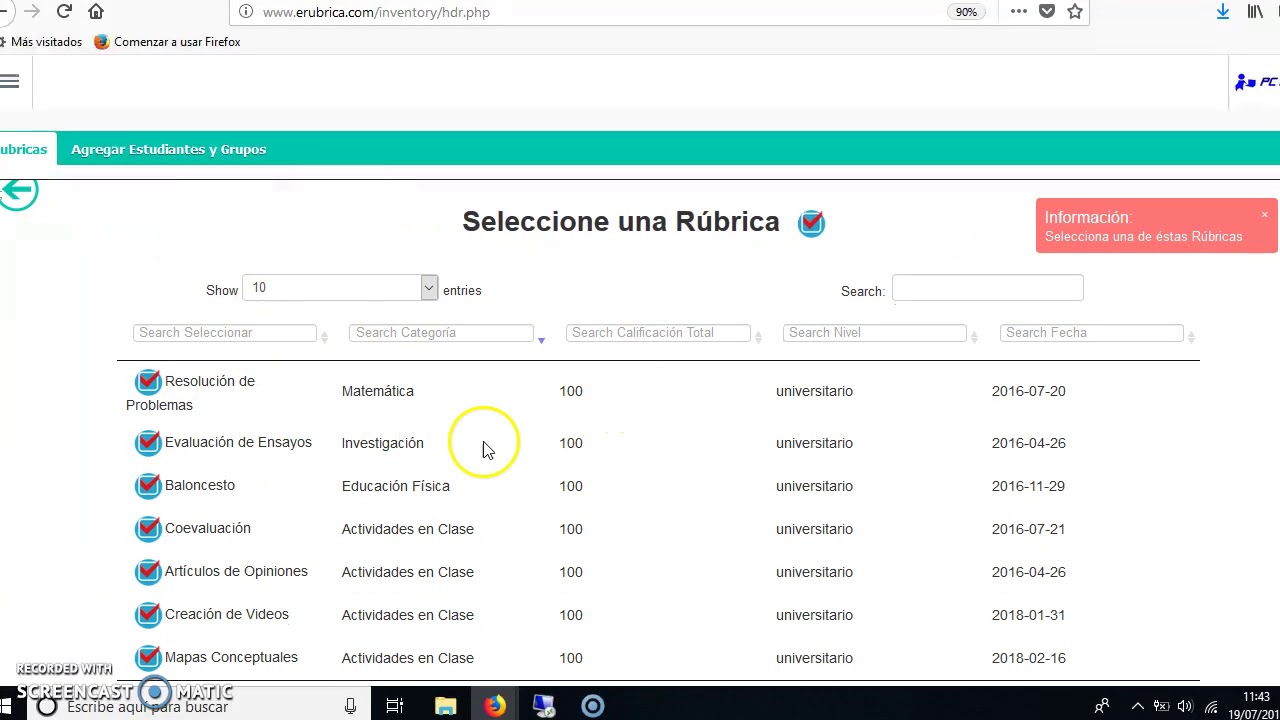Viewport: 1280px width, 720px height.
Task: Go back with the green arrow circle
Action: click(18, 191)
